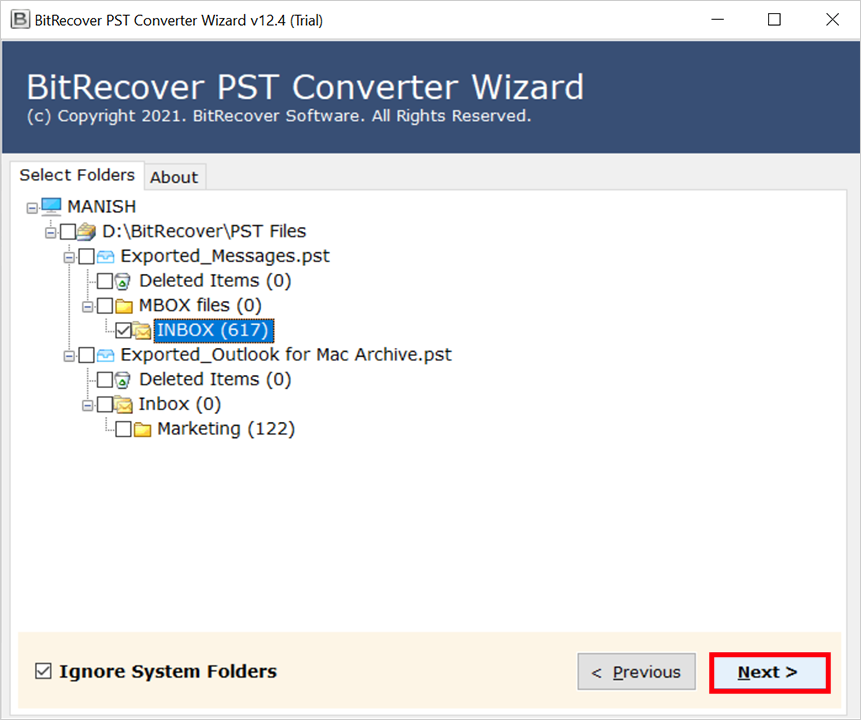This screenshot has width=861, height=720.
Task: Click the MBOX files folder icon
Action: 123,305
